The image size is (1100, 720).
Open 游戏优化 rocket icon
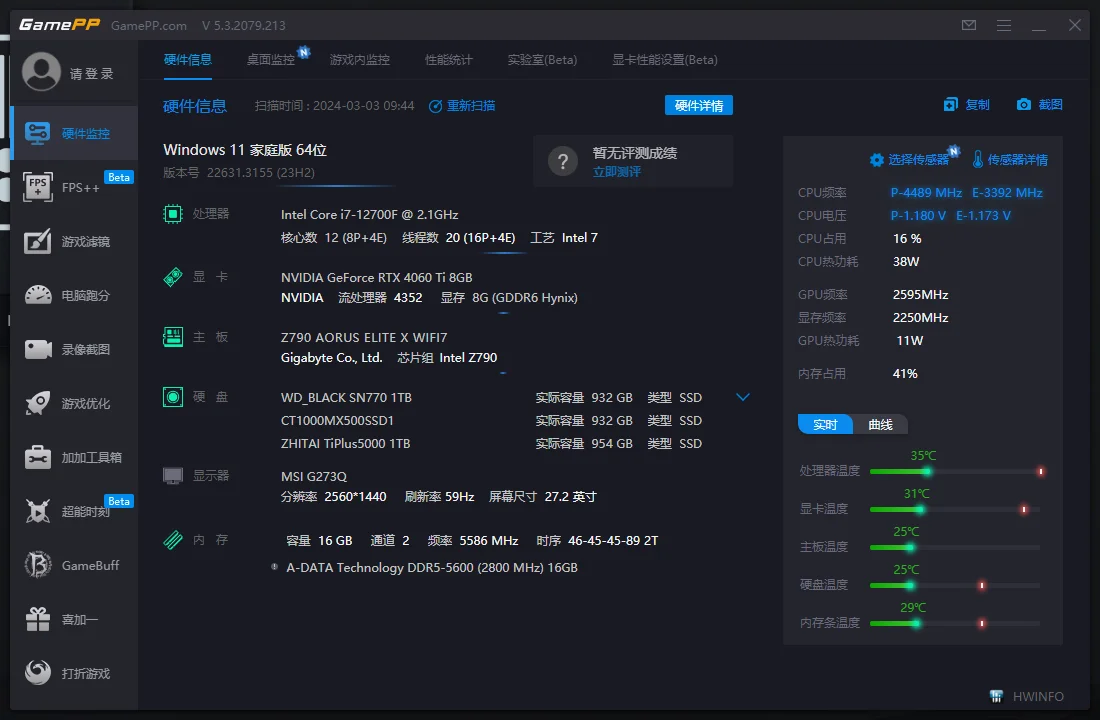click(38, 404)
